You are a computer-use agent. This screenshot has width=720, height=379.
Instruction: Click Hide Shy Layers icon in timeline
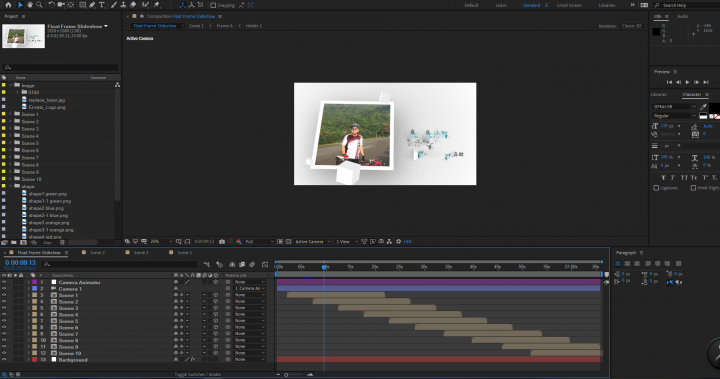pyautogui.click(x=232, y=264)
